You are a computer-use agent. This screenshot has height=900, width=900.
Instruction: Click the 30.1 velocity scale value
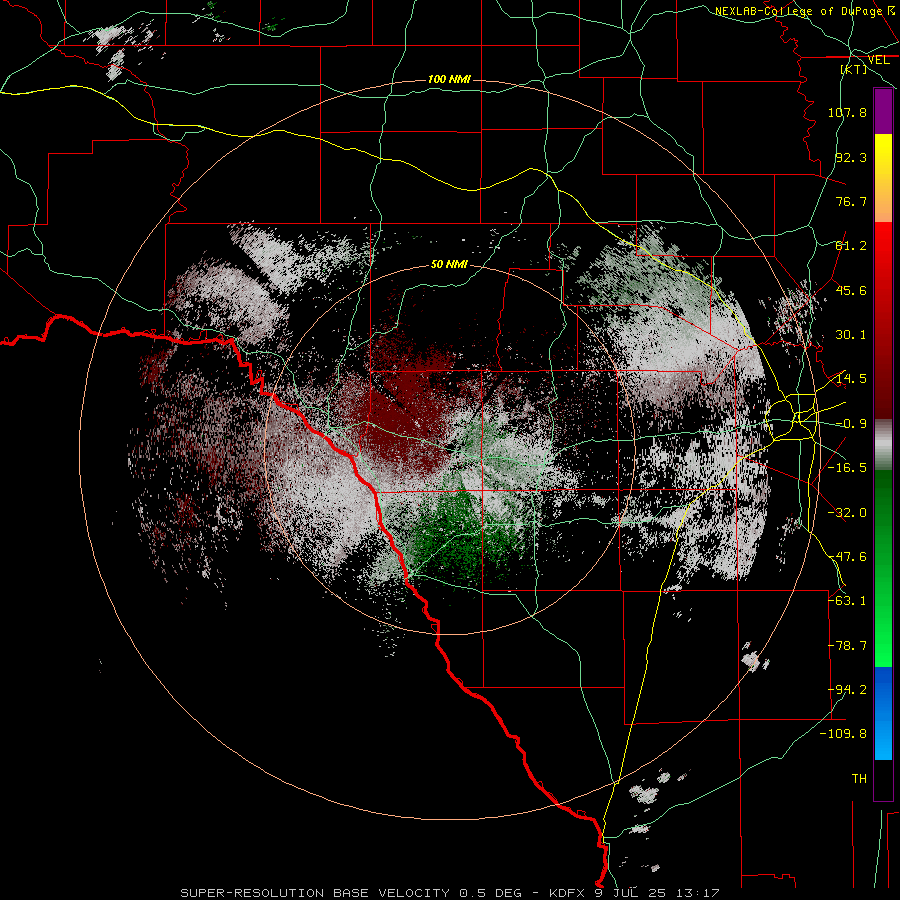pyautogui.click(x=851, y=335)
